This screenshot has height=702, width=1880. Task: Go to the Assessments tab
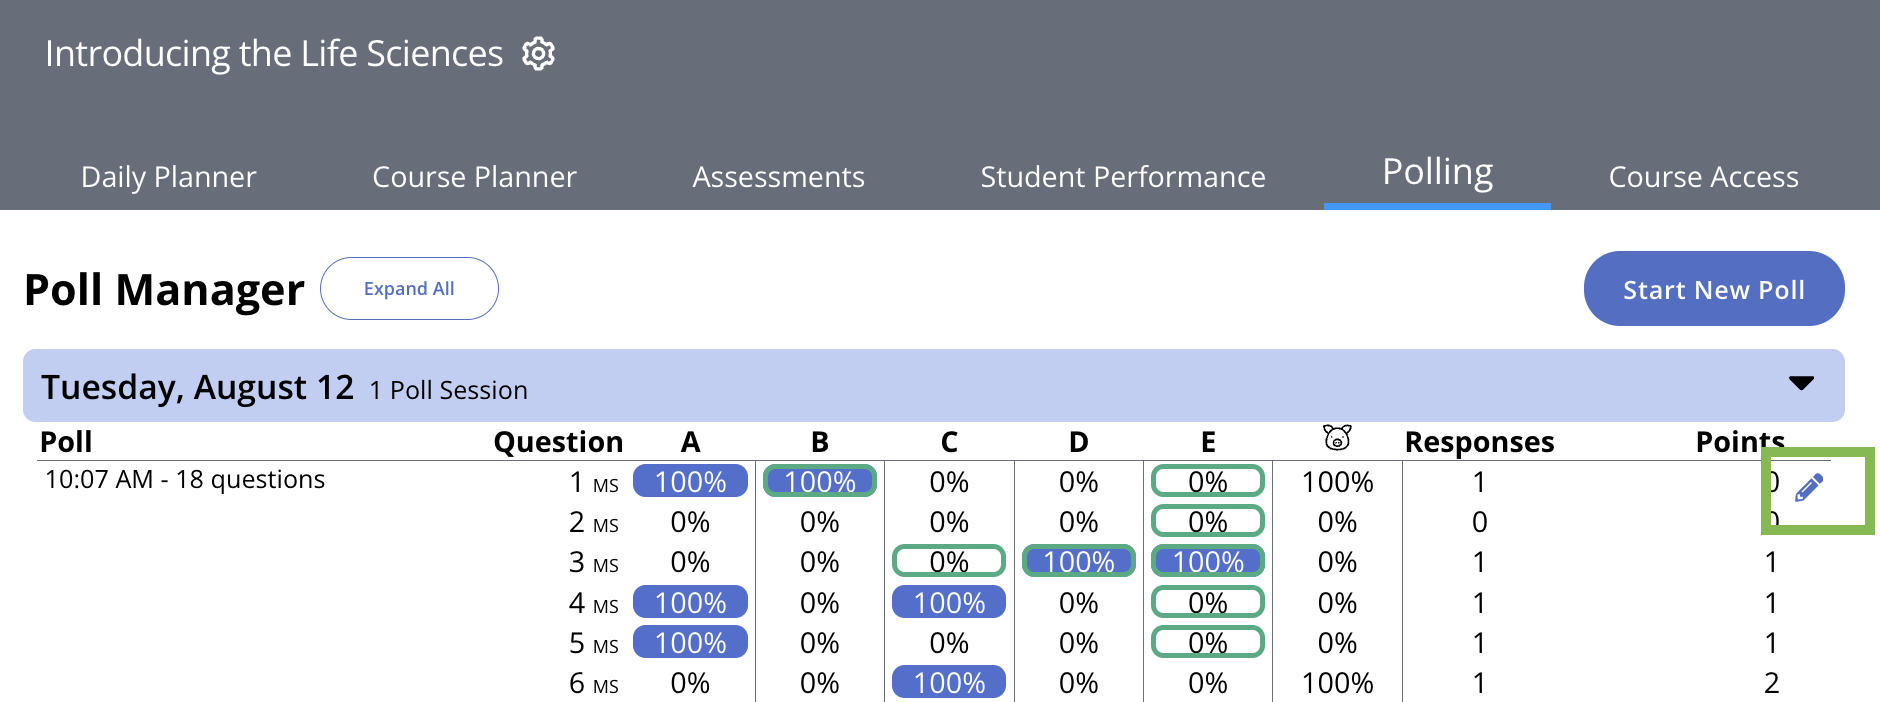pyautogui.click(x=778, y=177)
